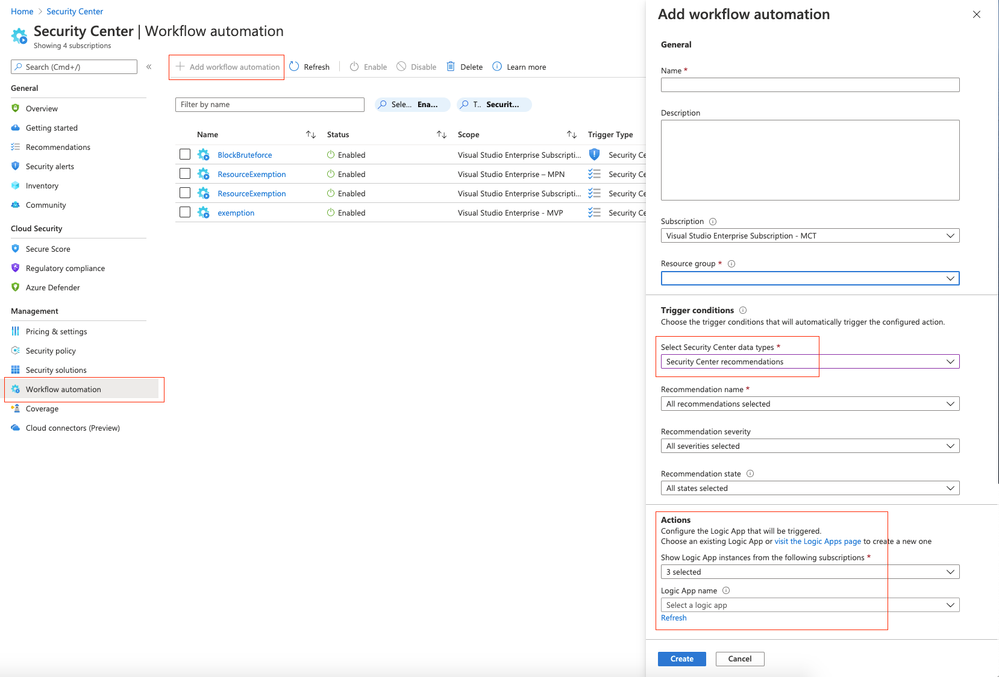Open the Recommendation state dropdown
Image resolution: width=999 pixels, height=677 pixels.
click(810, 488)
